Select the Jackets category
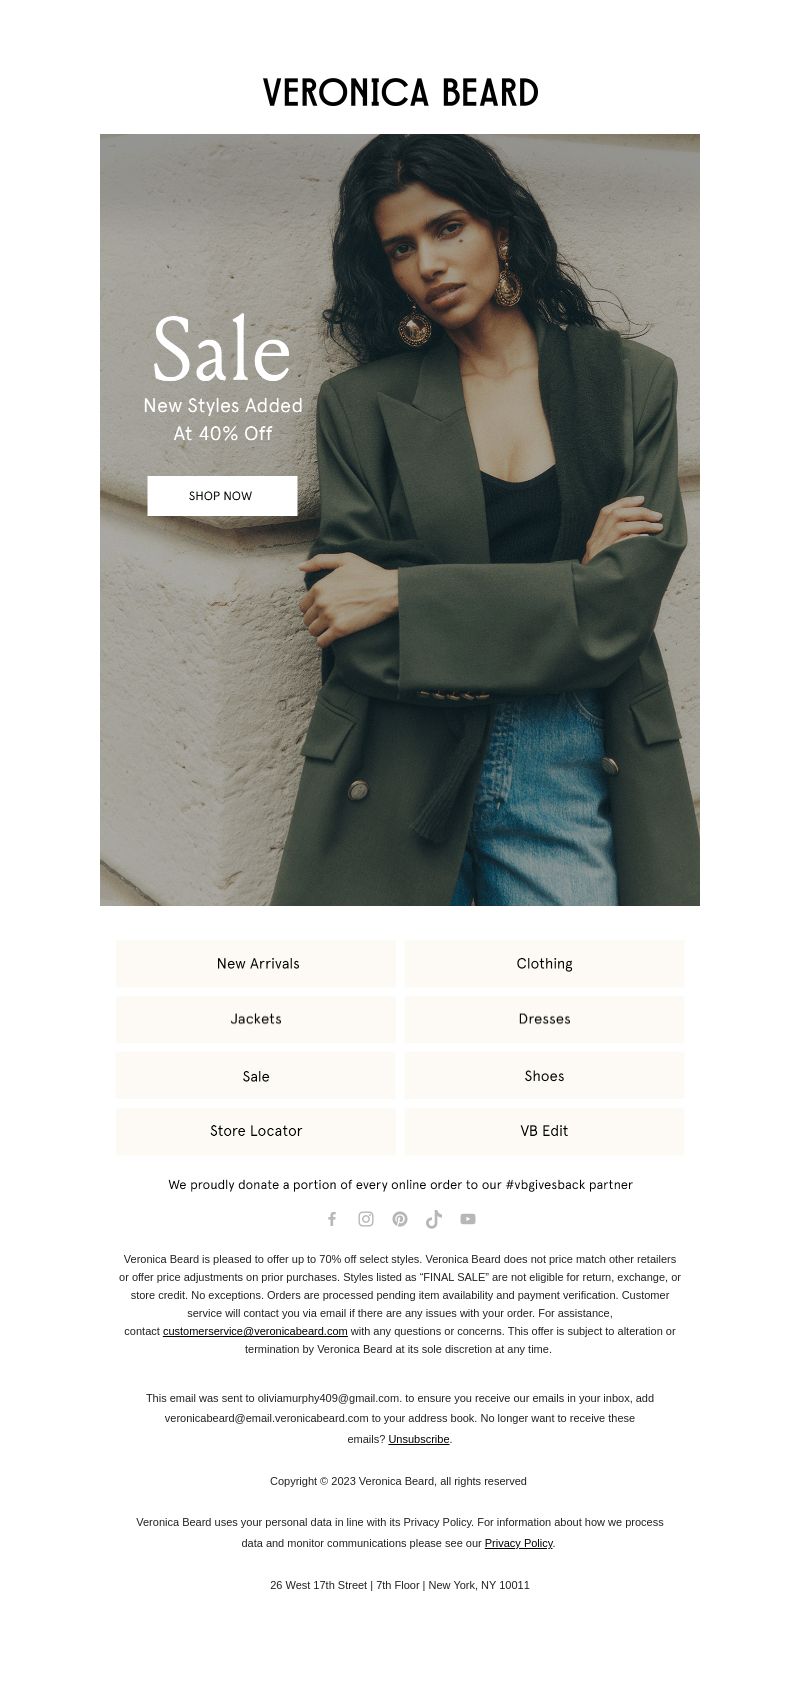This screenshot has height=1686, width=800. [x=256, y=1019]
